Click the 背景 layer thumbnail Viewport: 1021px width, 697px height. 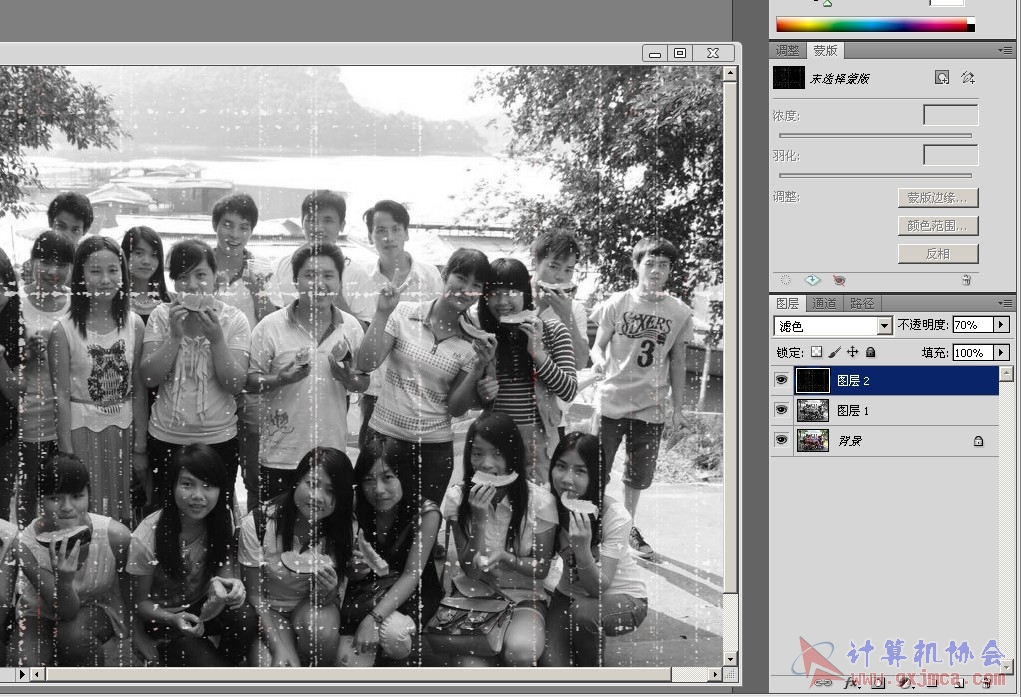pos(813,440)
